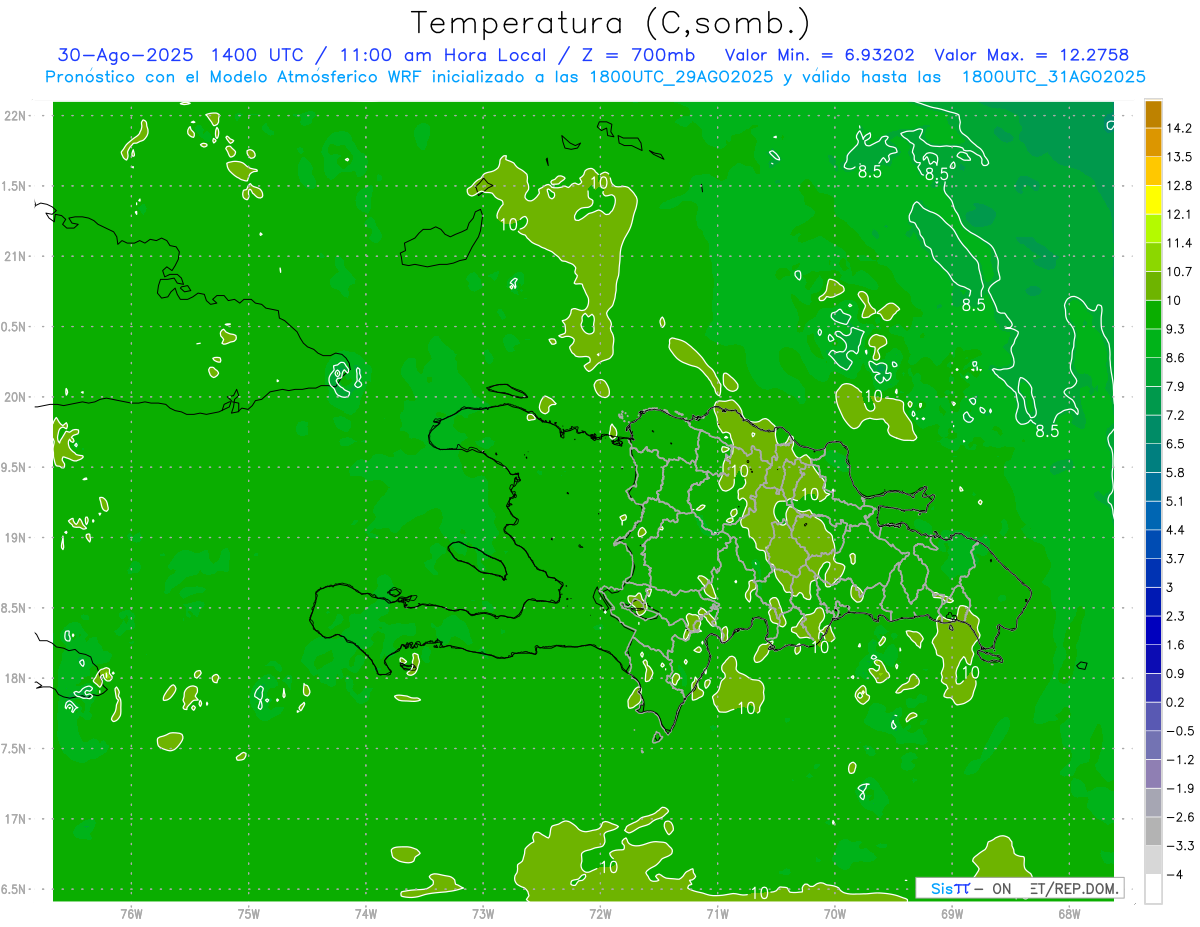This screenshot has height=927, width=1200.
Task: Click the '10.7' color scale value
Action: tap(1178, 272)
